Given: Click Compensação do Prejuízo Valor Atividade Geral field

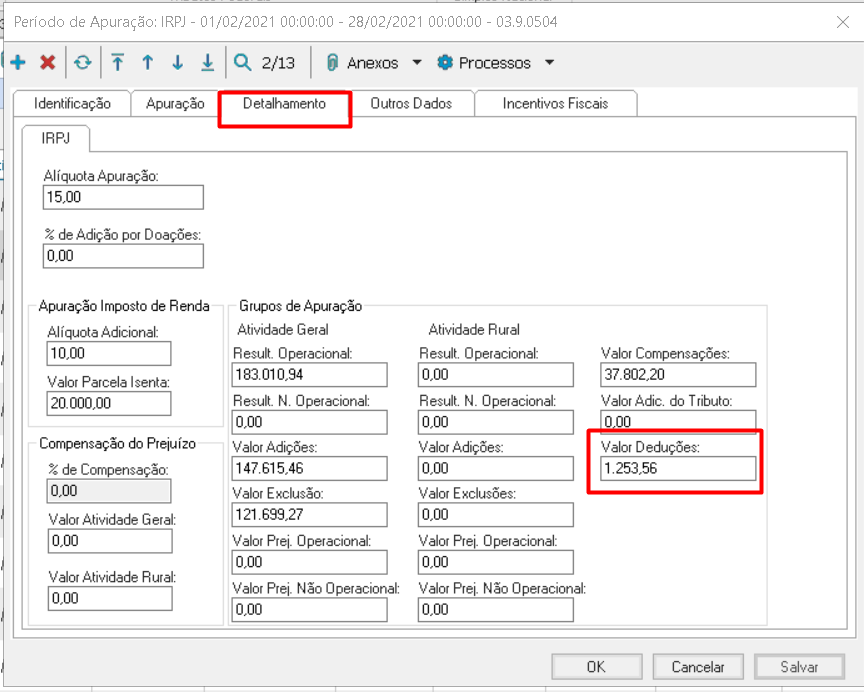Looking at the screenshot, I should pyautogui.click(x=110, y=541).
